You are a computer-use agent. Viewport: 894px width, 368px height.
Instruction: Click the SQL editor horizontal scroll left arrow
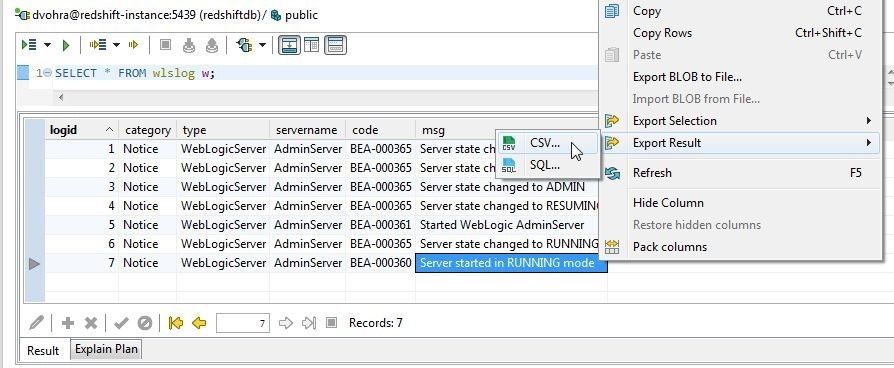pos(60,98)
